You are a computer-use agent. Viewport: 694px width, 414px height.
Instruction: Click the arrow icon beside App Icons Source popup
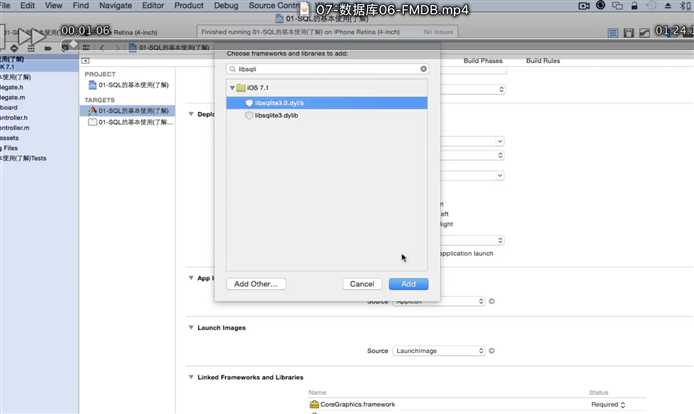point(492,301)
